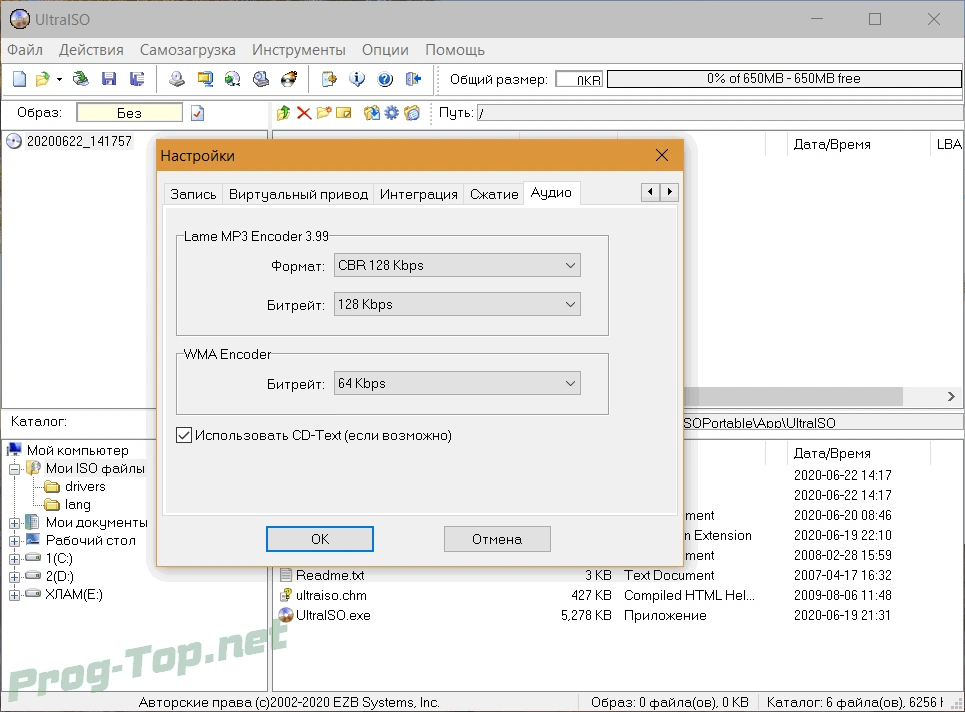Toggle the Использовать CD-Text checkbox

[x=183, y=435]
